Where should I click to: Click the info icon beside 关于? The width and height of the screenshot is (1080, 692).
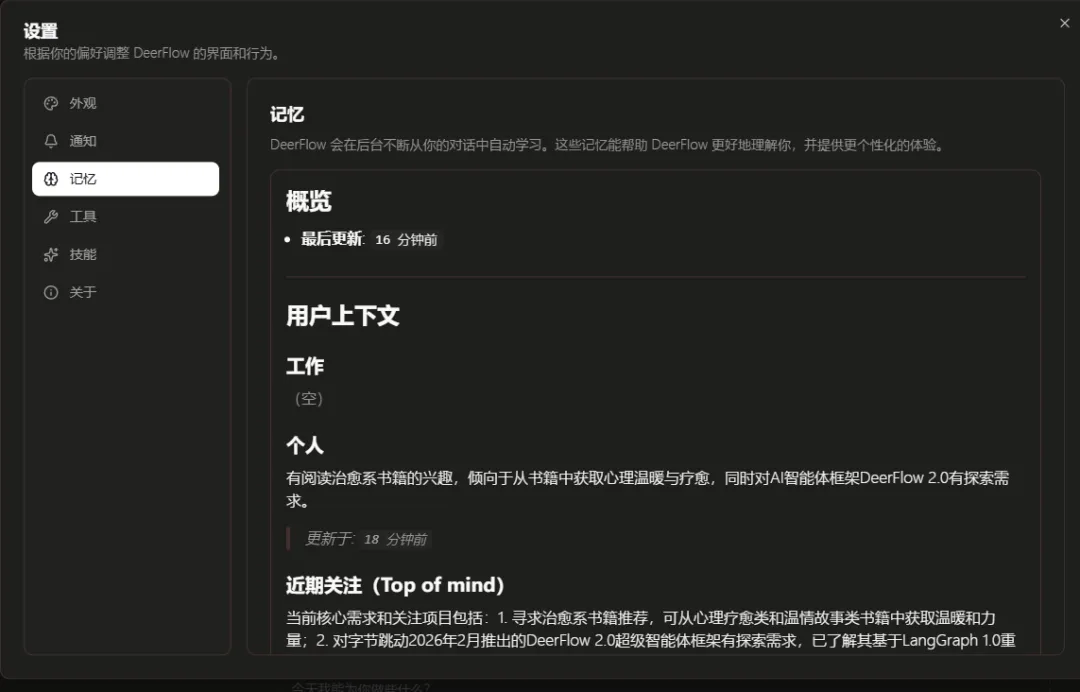pos(51,293)
